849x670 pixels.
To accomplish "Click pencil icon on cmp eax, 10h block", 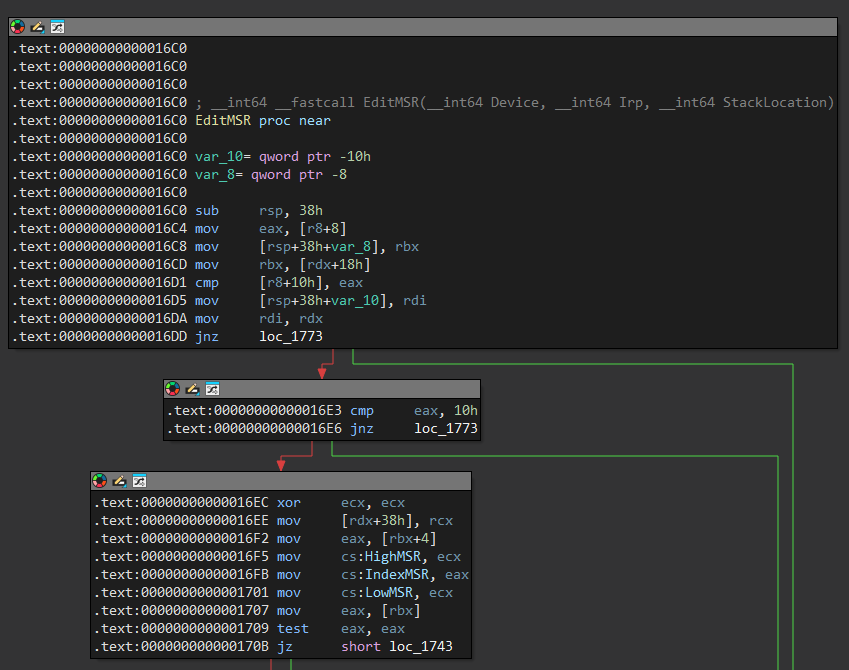I will (192, 389).
